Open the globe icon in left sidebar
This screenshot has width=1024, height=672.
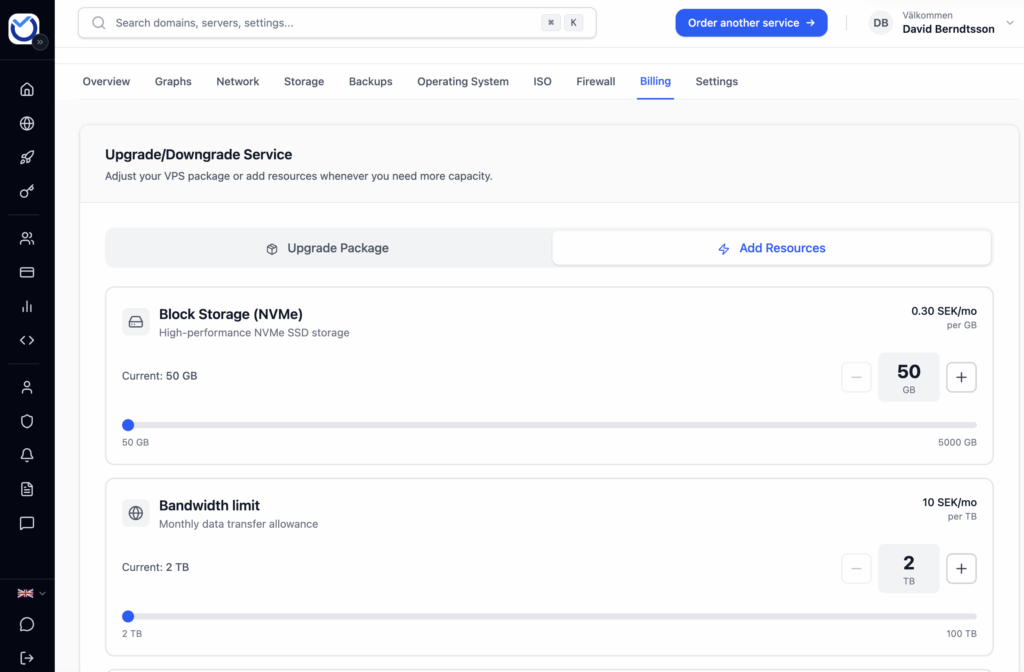coord(27,124)
